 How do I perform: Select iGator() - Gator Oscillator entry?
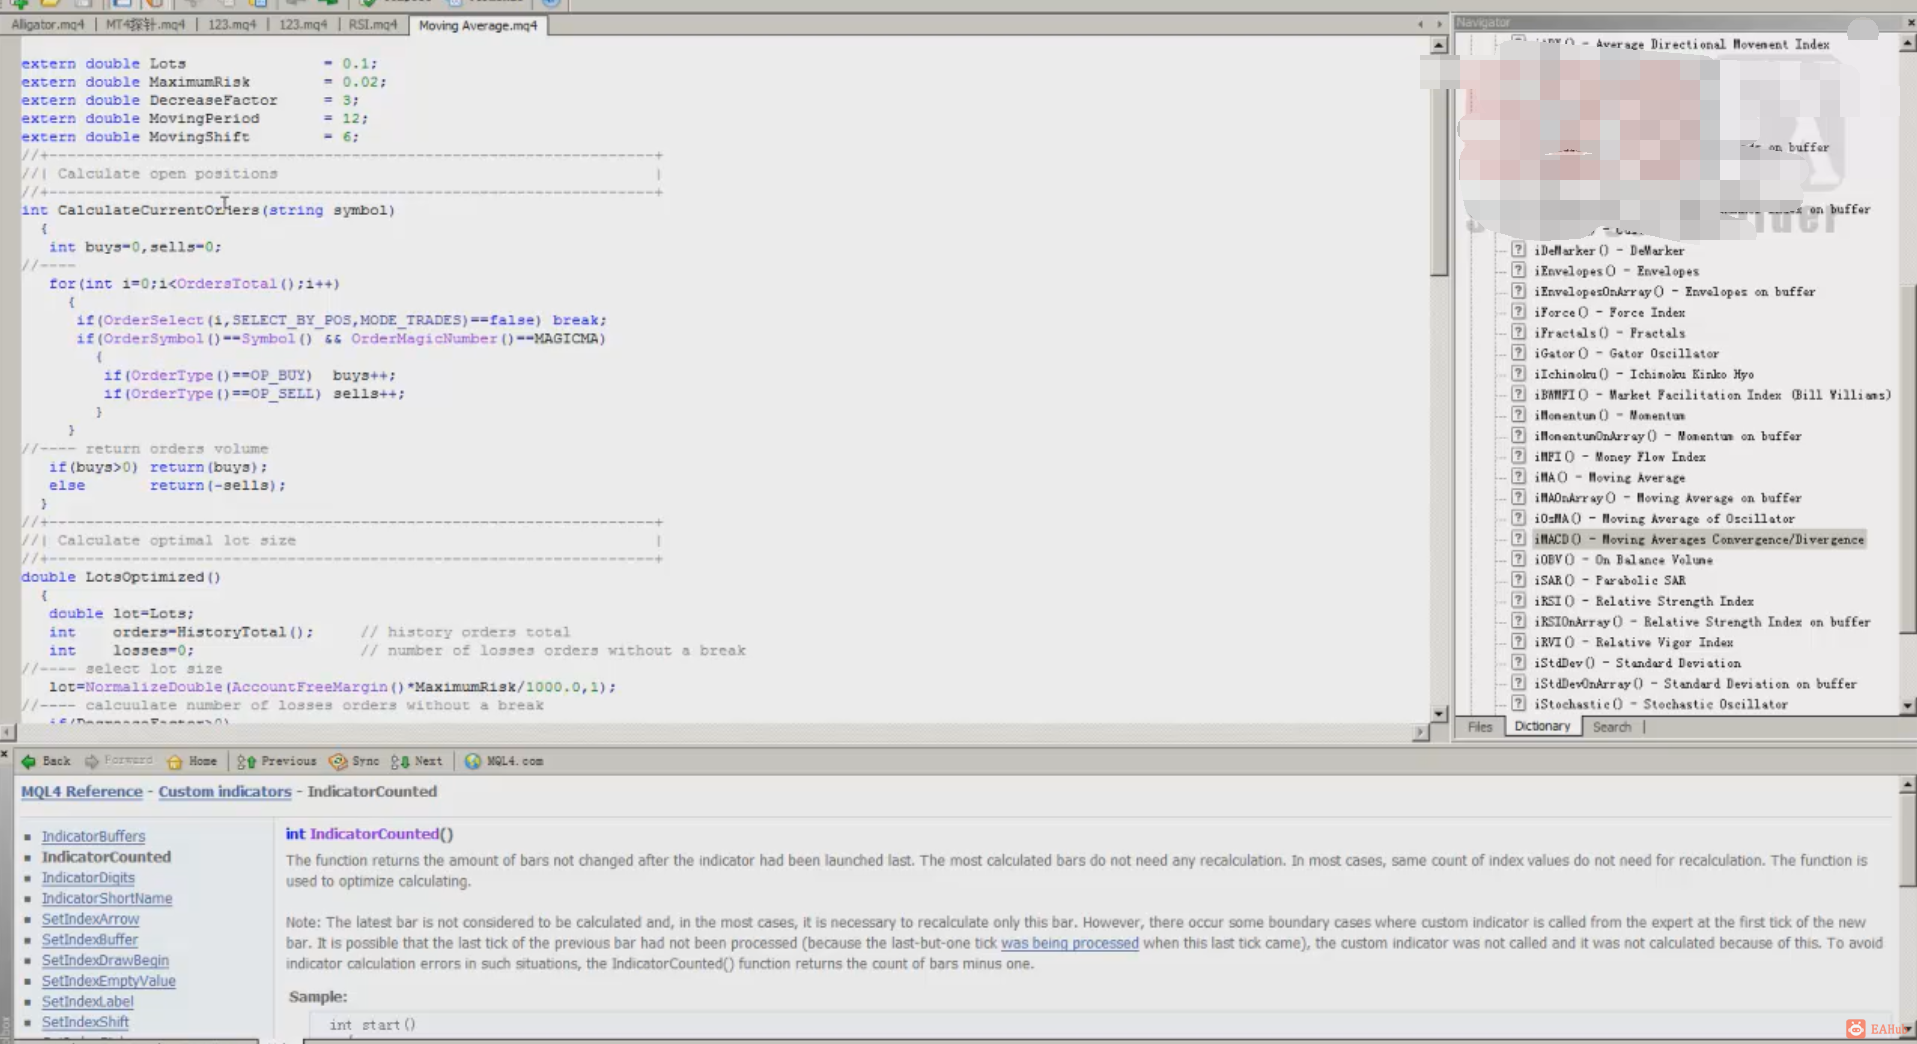(x=1627, y=354)
